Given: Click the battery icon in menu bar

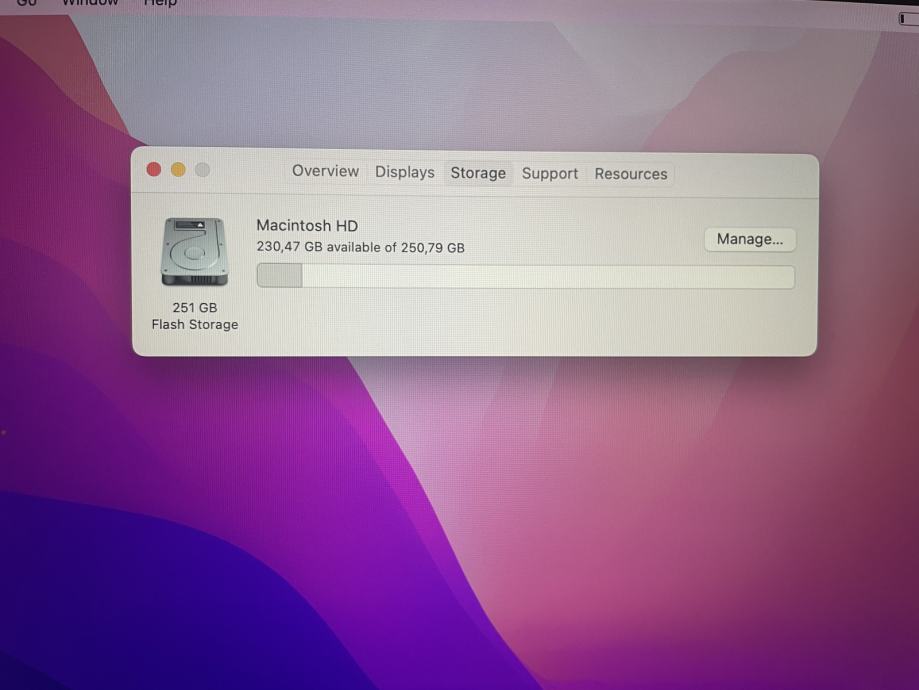Looking at the screenshot, I should [908, 19].
